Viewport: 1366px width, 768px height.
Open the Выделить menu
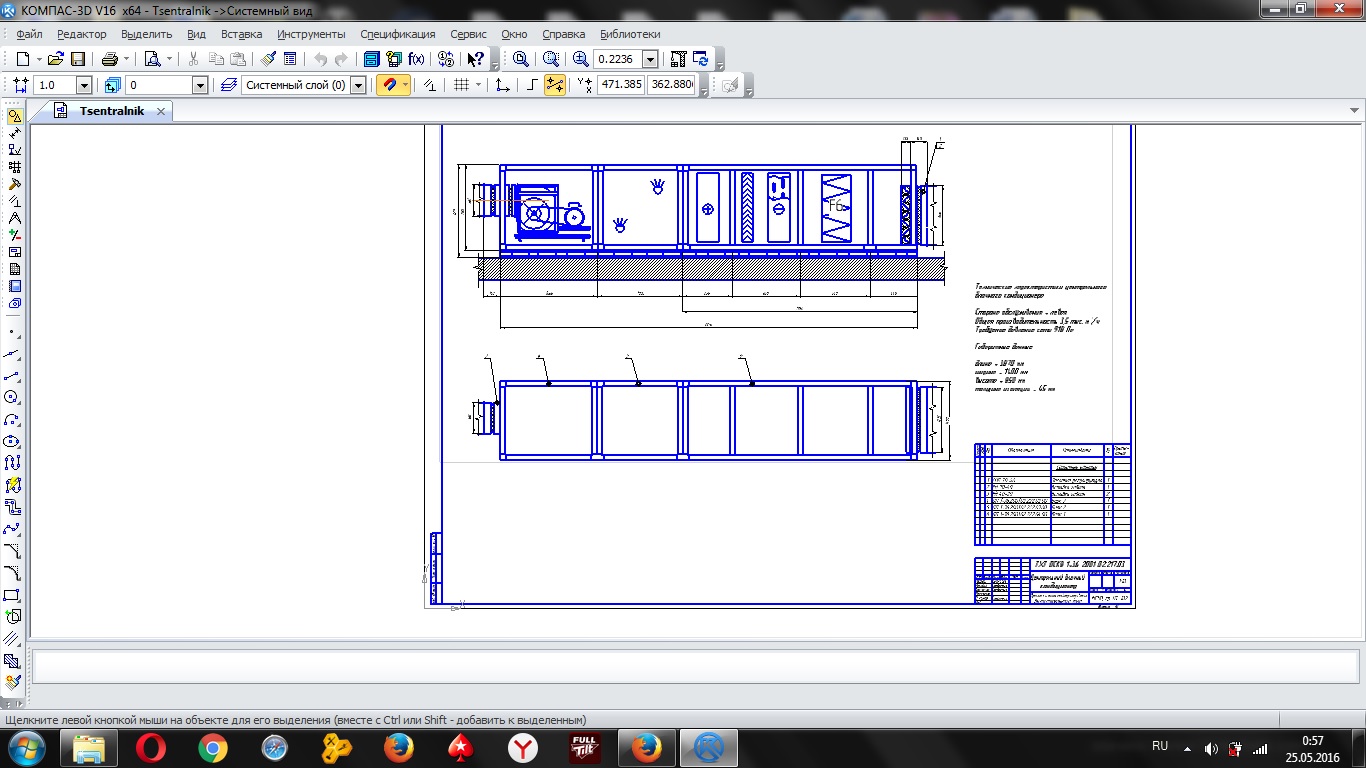coord(147,34)
